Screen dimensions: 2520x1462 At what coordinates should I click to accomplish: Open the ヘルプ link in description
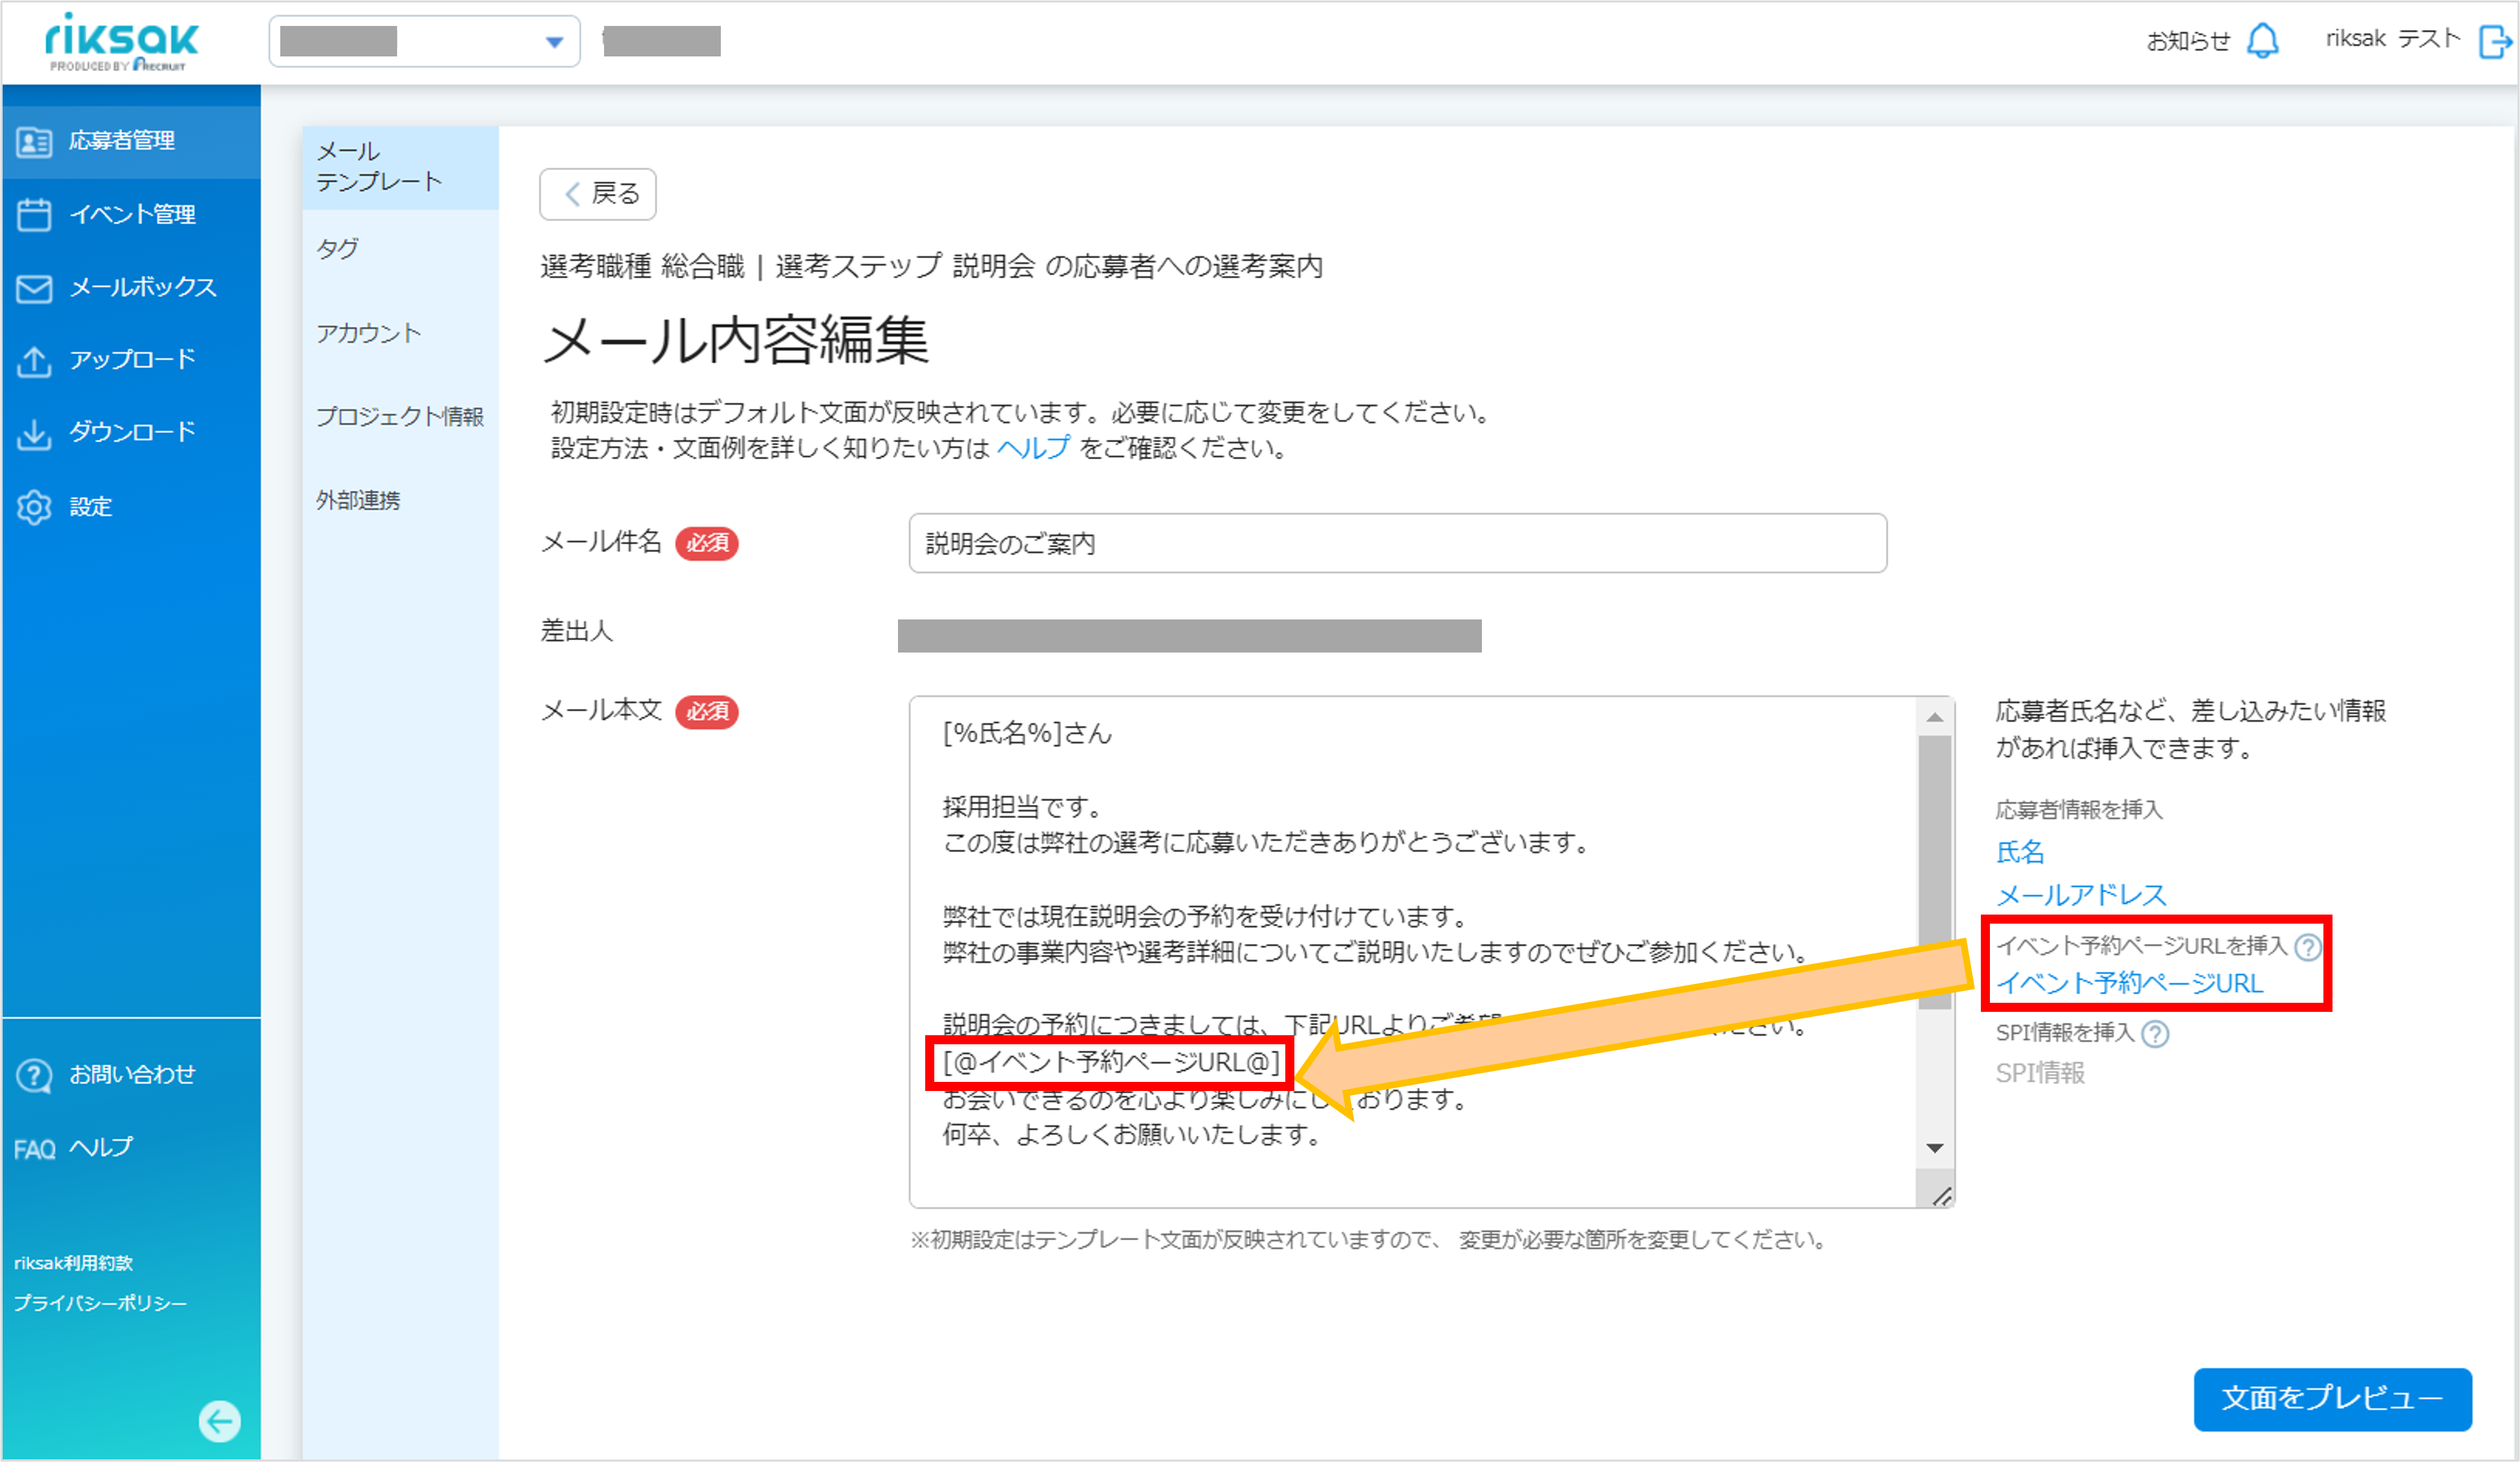(1033, 448)
